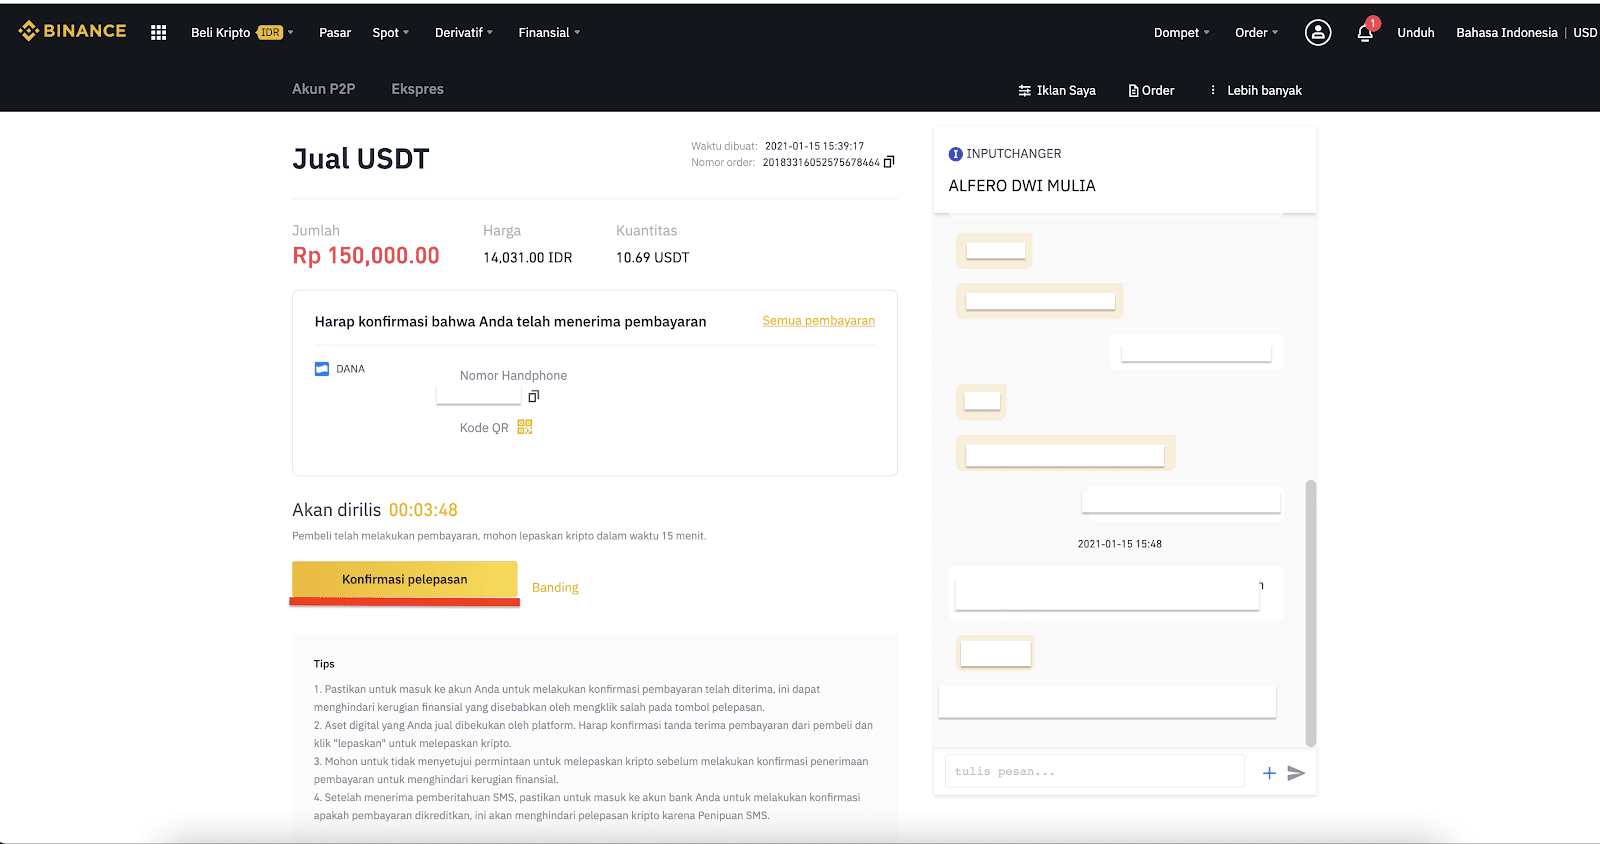Viewport: 1600px width, 844px height.
Task: Open the P2P Order page
Action: [x=1152, y=90]
